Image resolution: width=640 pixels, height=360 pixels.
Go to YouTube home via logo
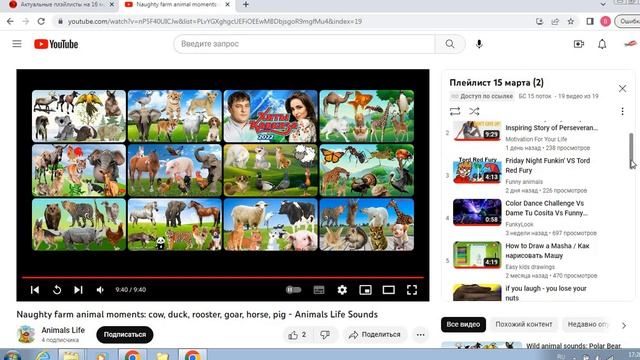point(56,44)
